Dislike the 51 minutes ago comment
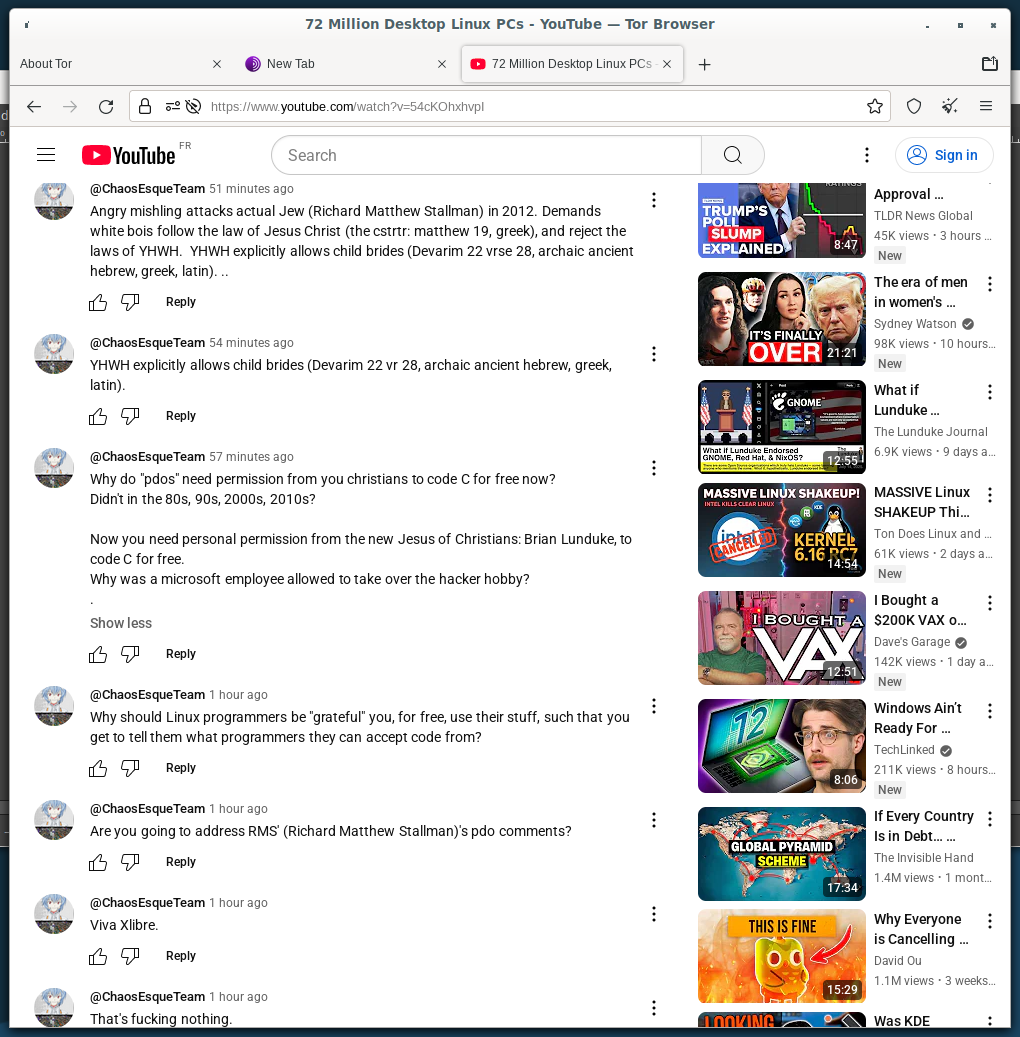This screenshot has width=1020, height=1037. (130, 302)
